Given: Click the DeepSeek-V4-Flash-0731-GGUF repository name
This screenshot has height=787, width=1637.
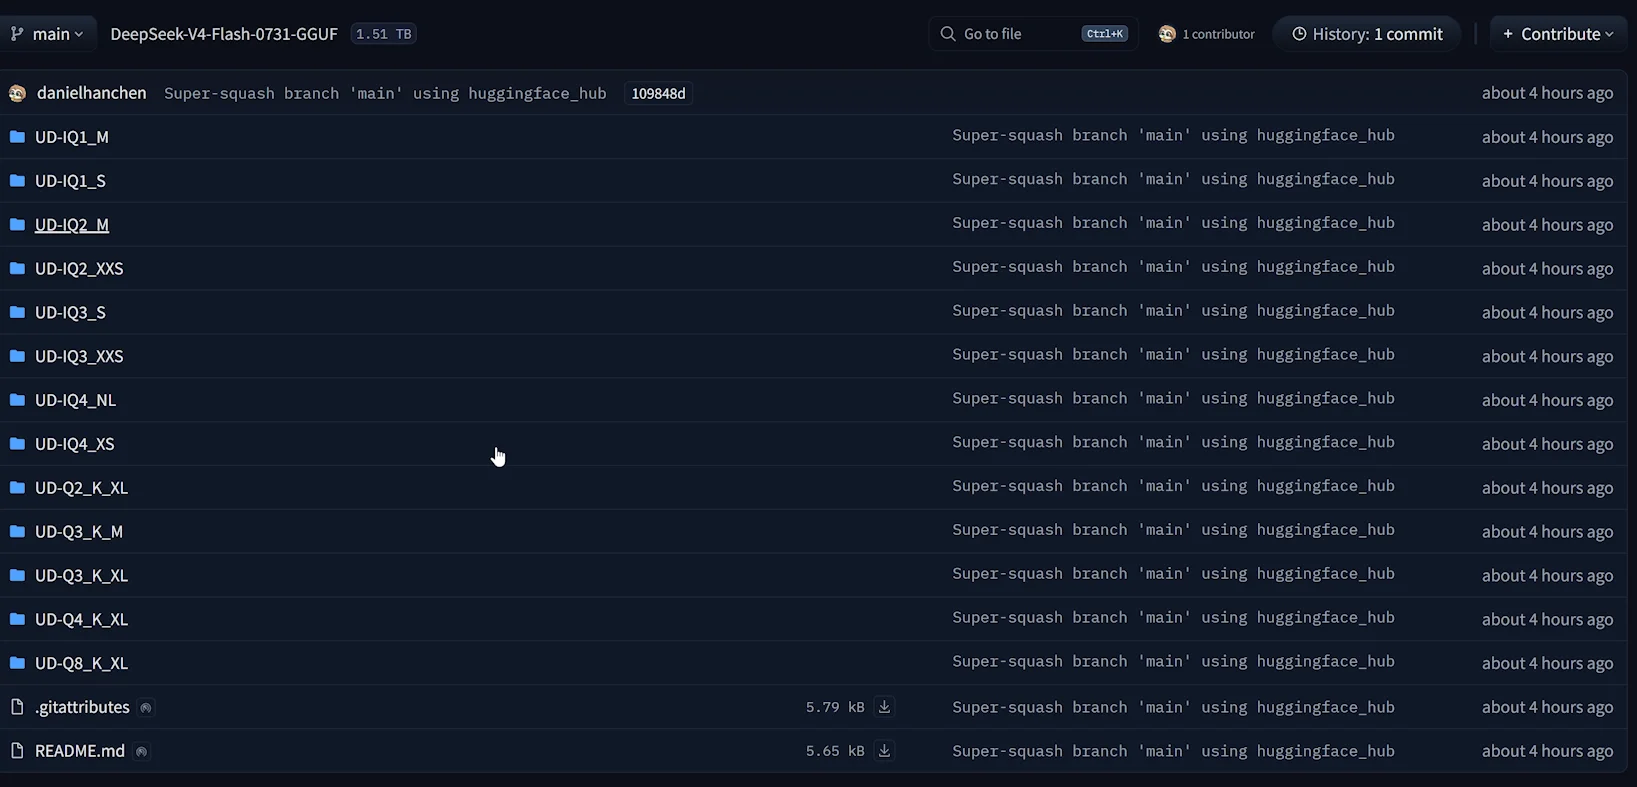Looking at the screenshot, I should tap(224, 34).
